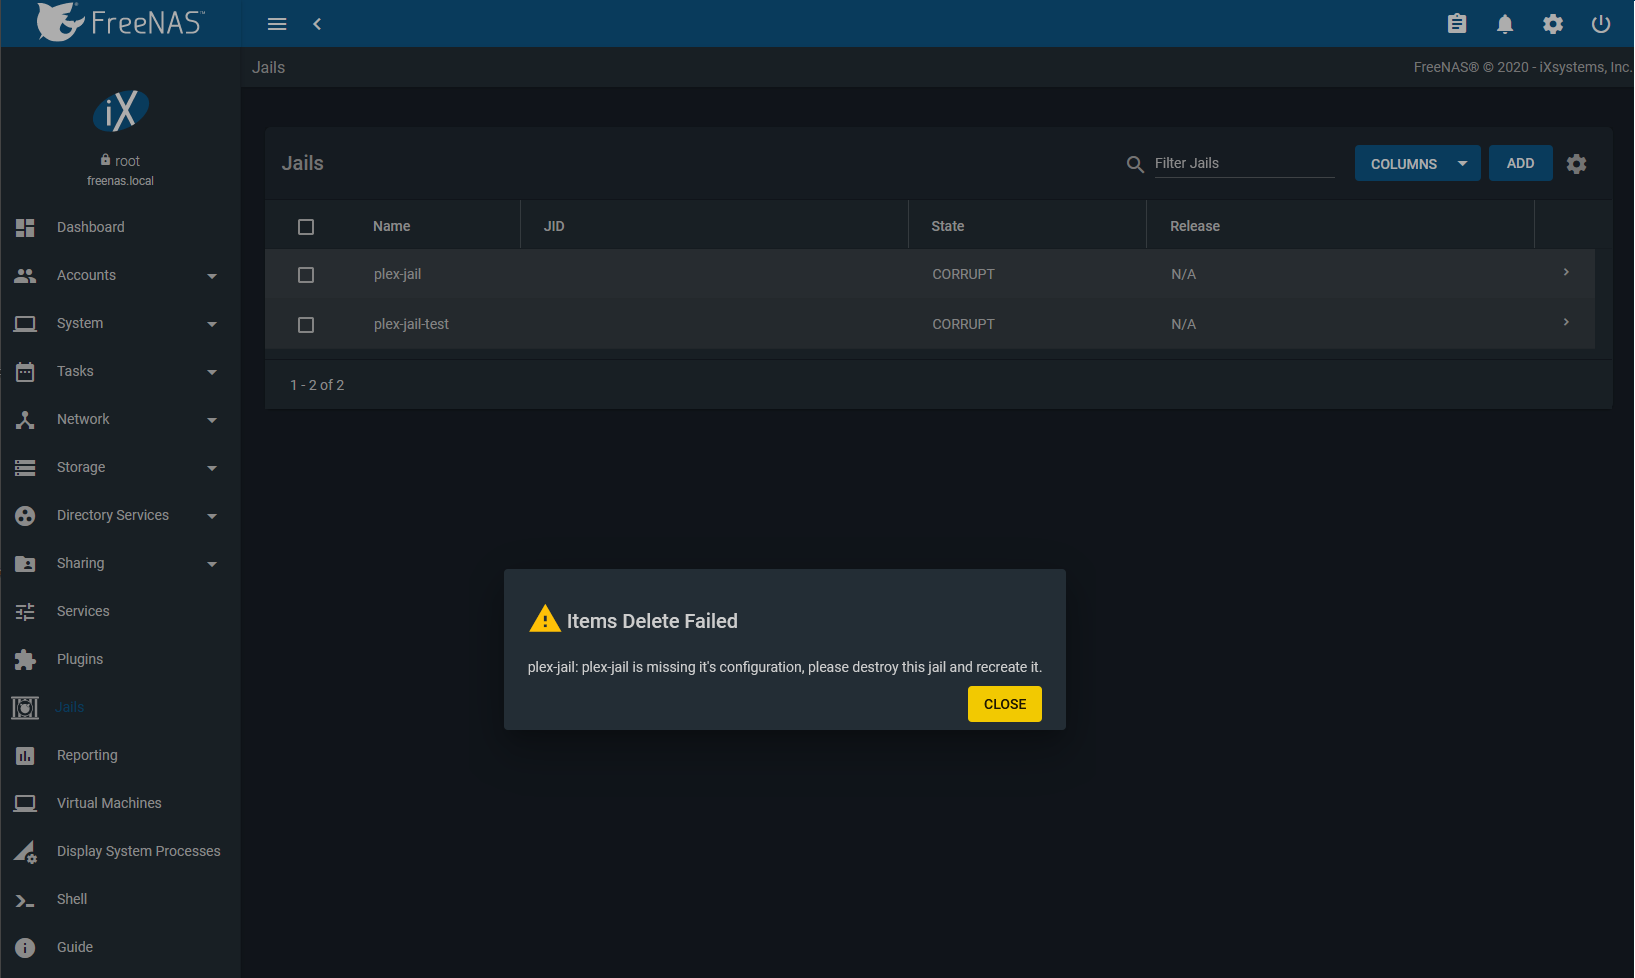Click the ADD jail button

(x=1520, y=164)
